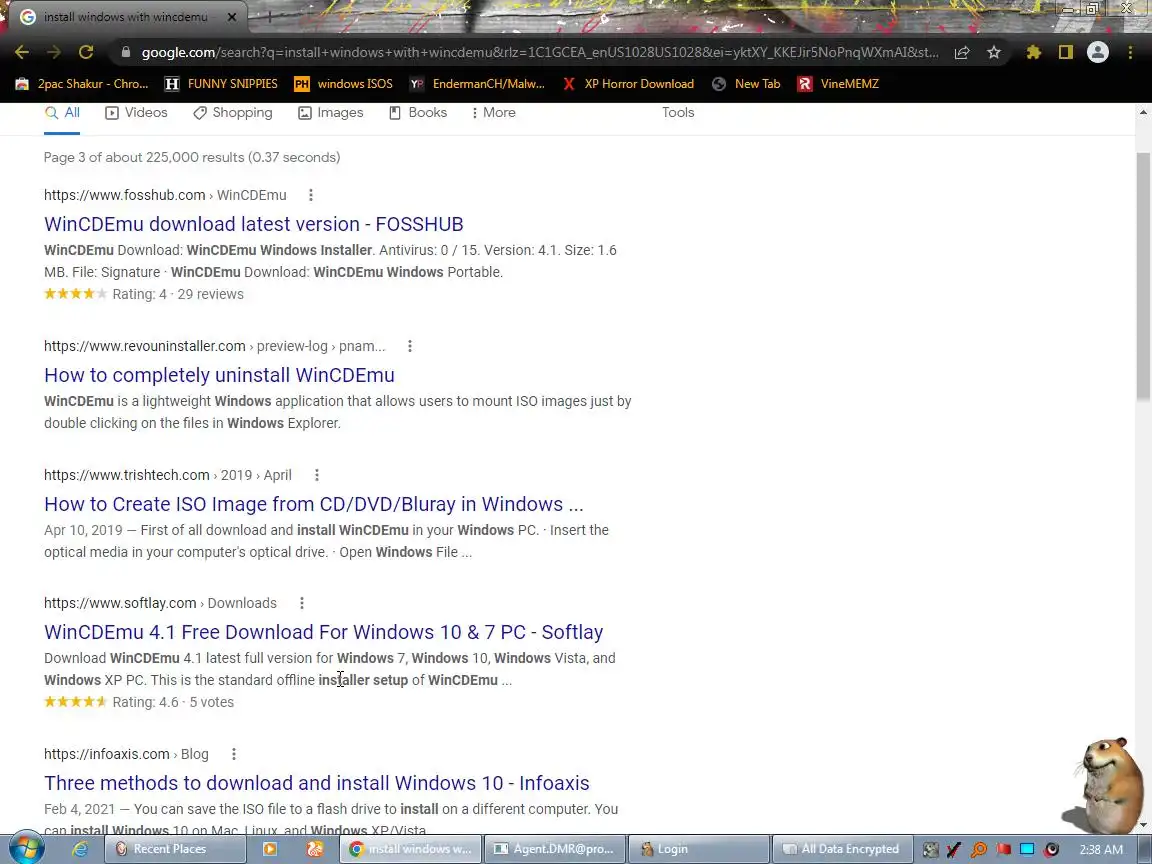Open the orange browser taskbar icon

tap(315, 849)
